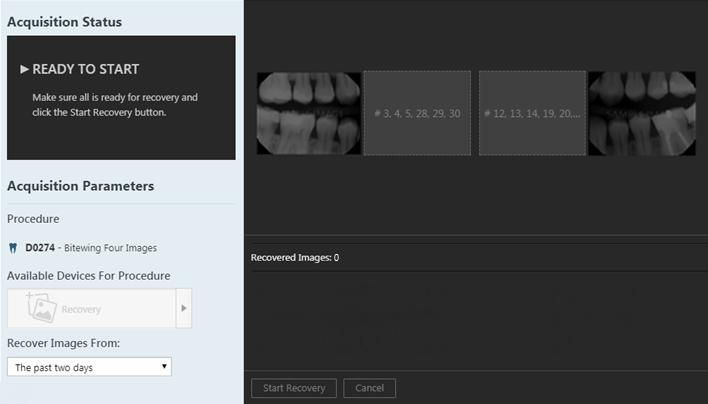Click the Cancel button

click(x=369, y=388)
